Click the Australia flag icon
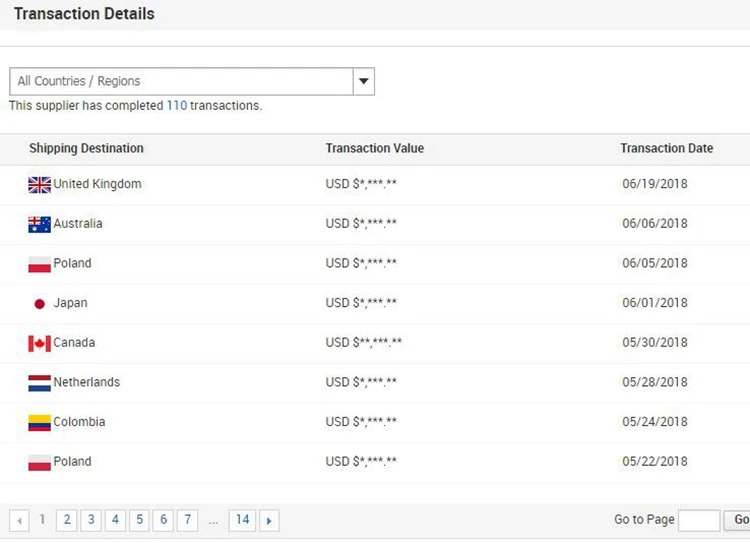The image size is (750, 543). (39, 224)
